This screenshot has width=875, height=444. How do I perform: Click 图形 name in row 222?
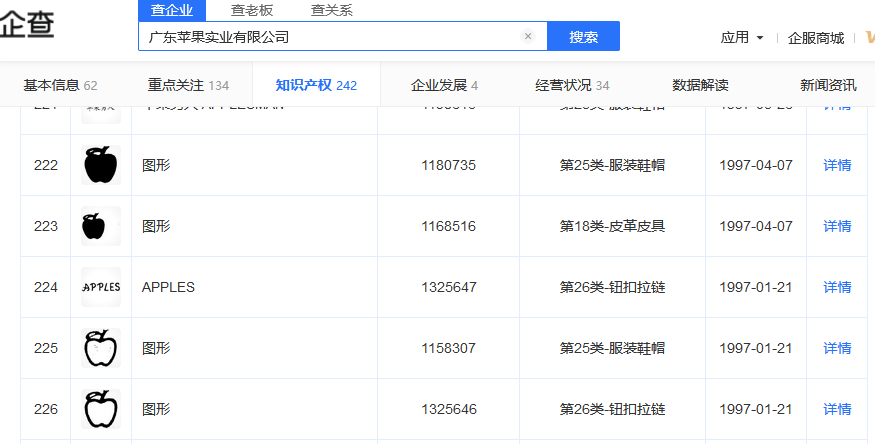coord(156,165)
